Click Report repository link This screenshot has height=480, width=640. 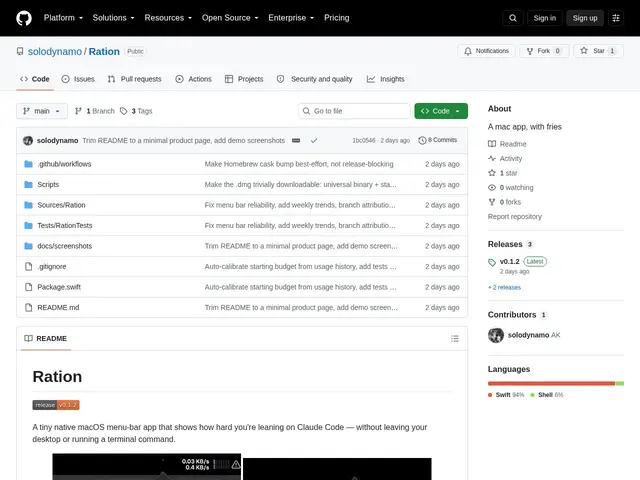pyautogui.click(x=515, y=216)
